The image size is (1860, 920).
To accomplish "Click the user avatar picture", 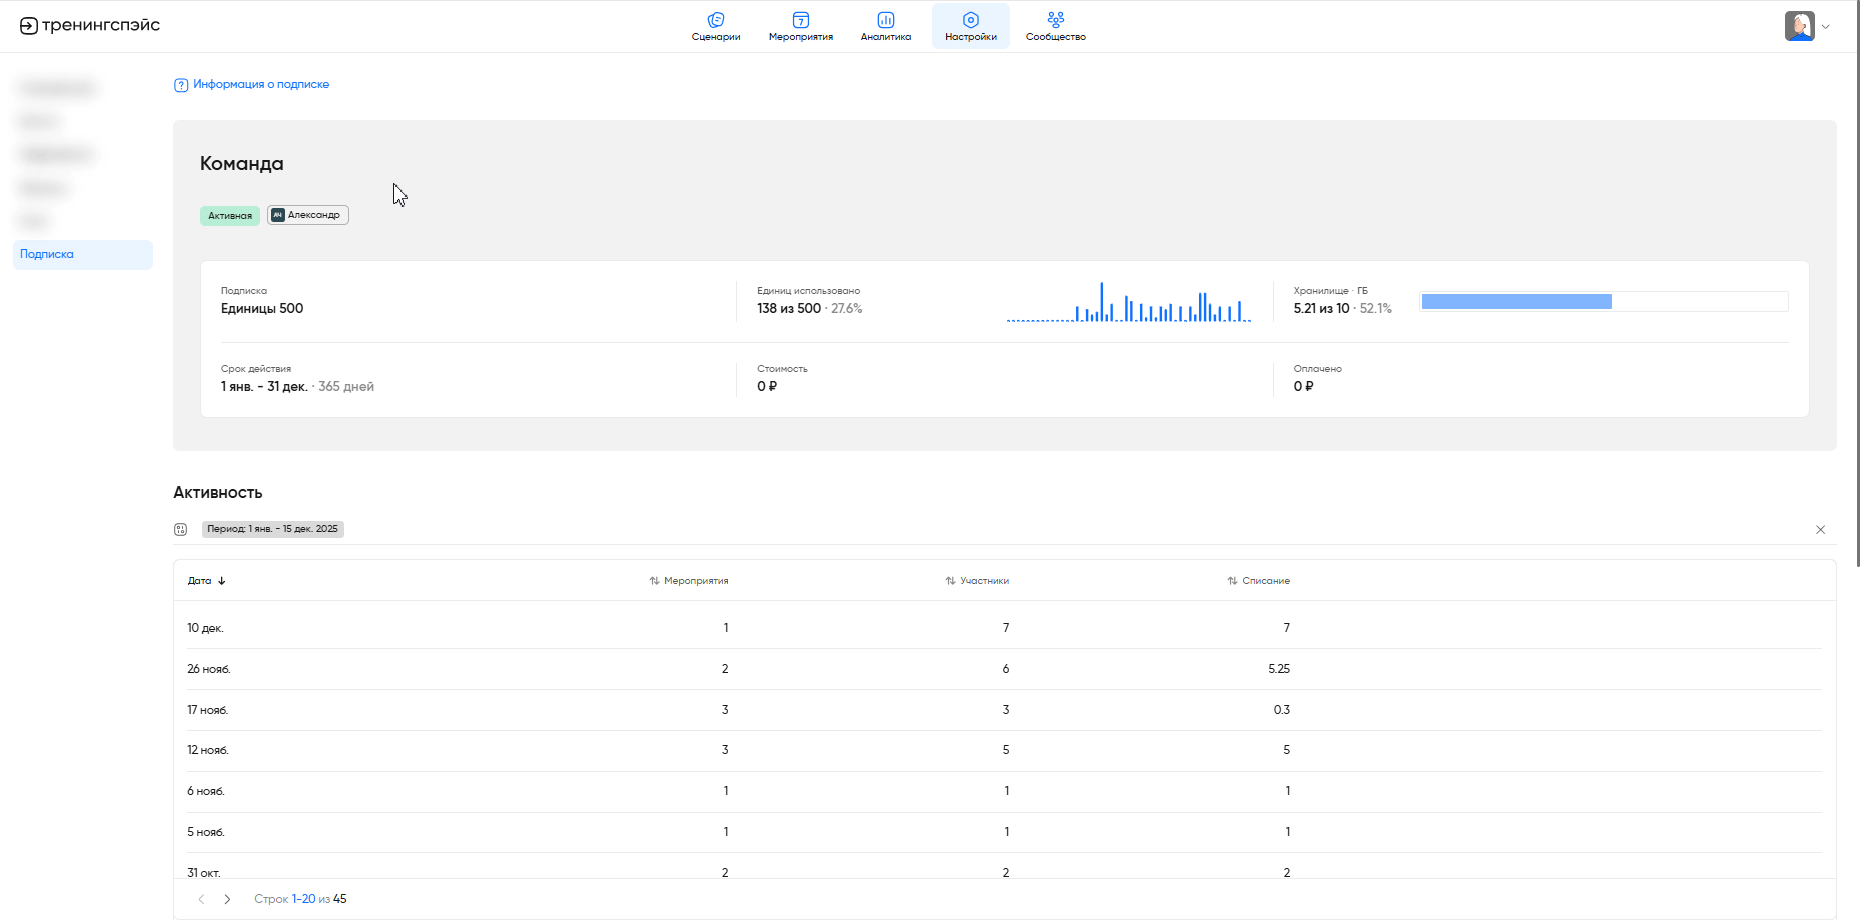I will click(x=1799, y=26).
